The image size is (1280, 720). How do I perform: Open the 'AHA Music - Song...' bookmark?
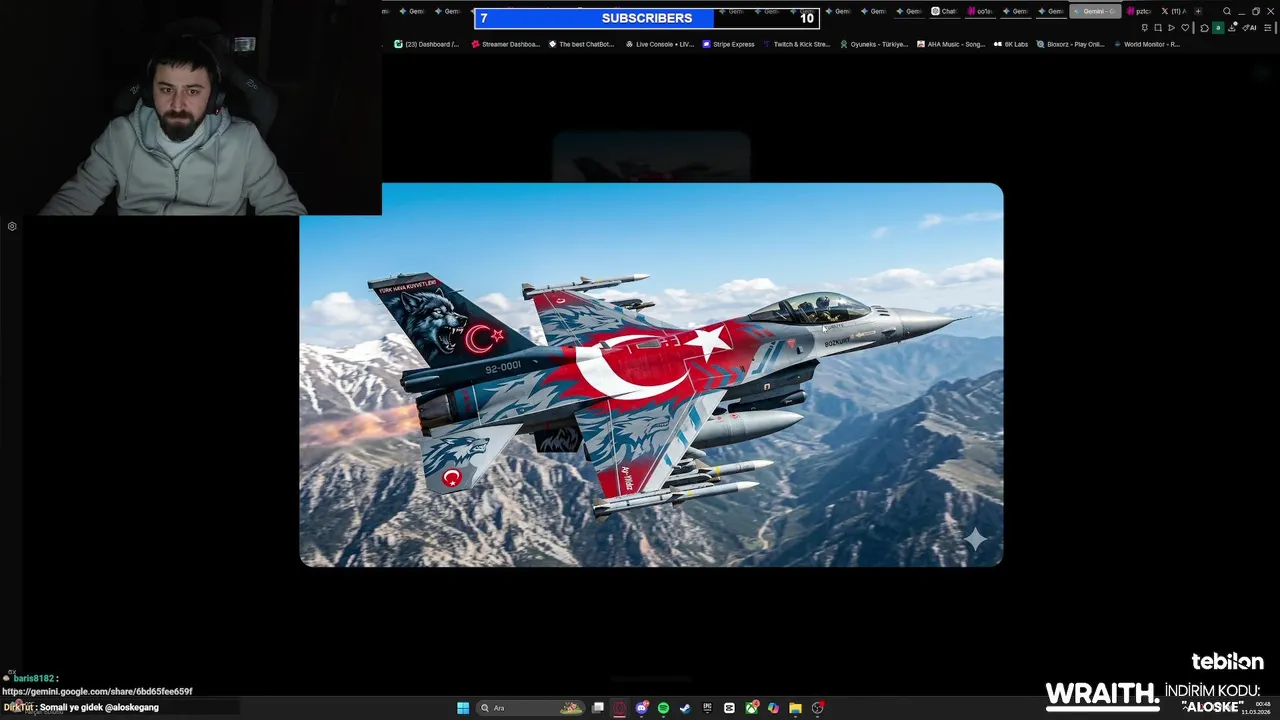(951, 44)
